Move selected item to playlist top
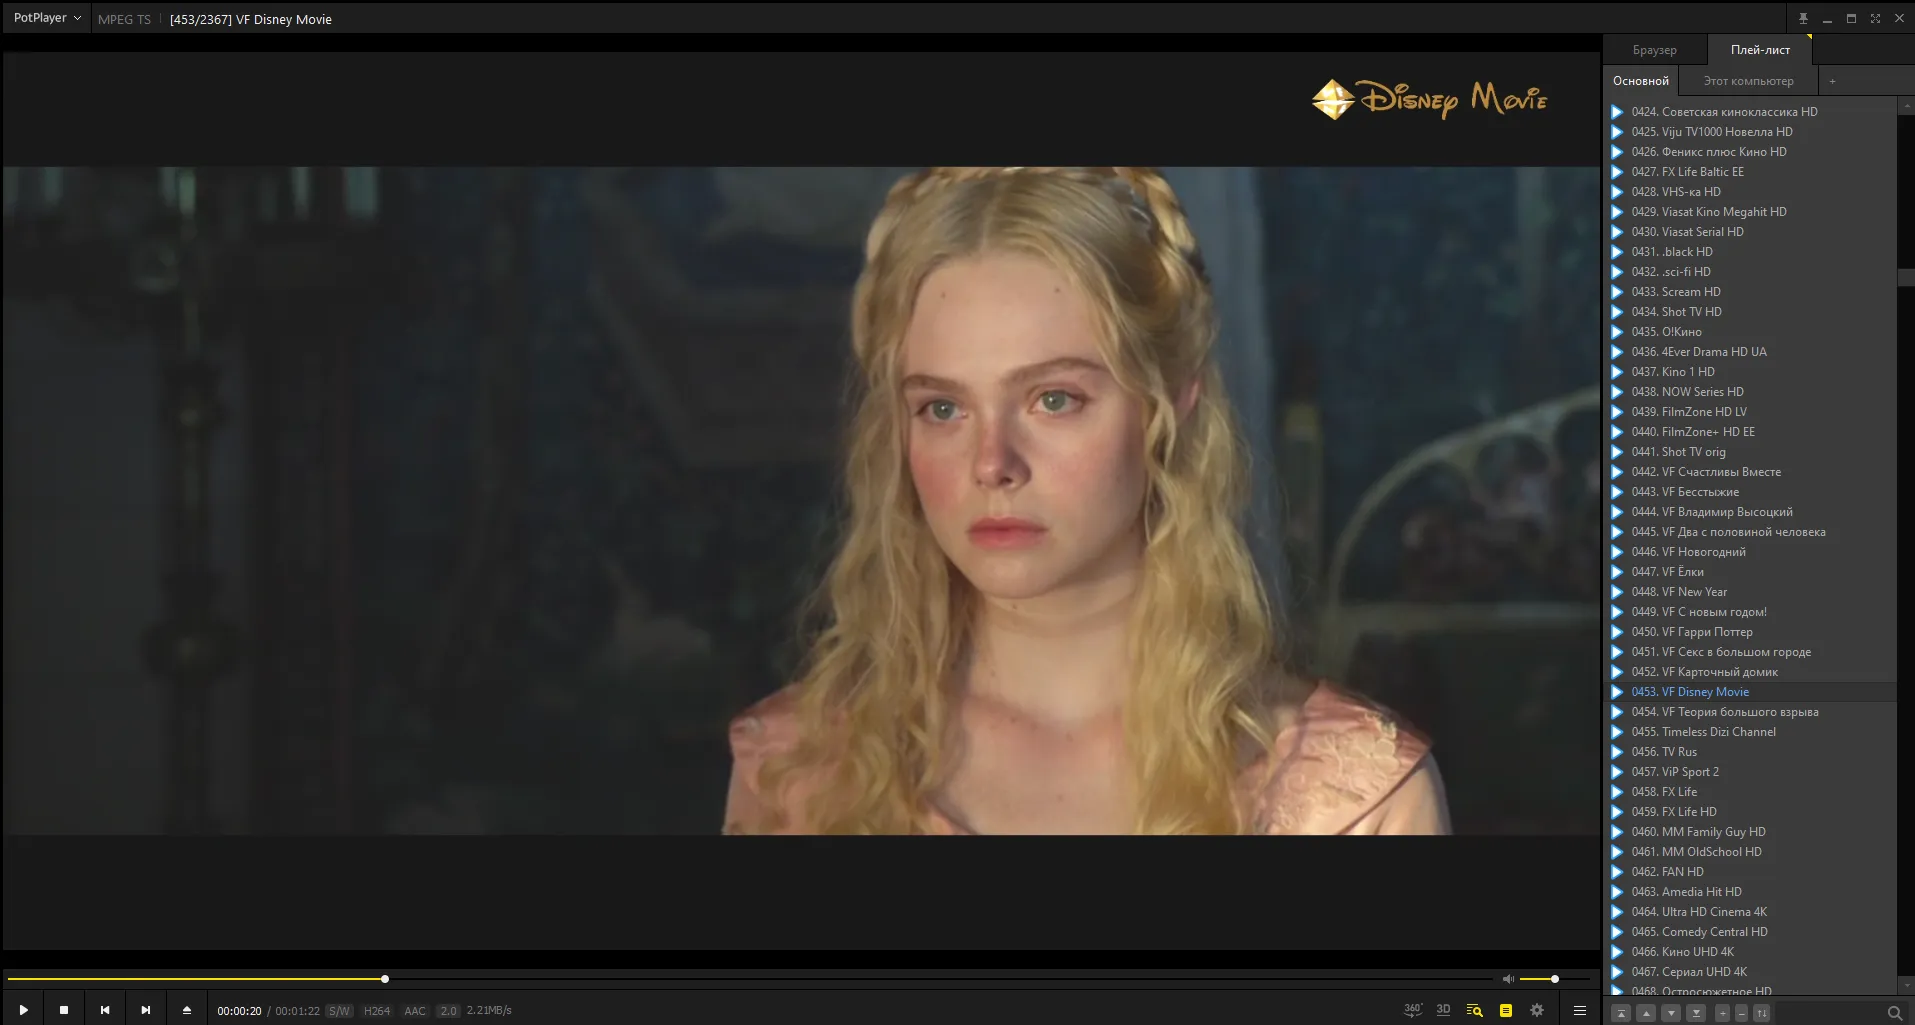1915x1025 pixels. (x=1622, y=1013)
